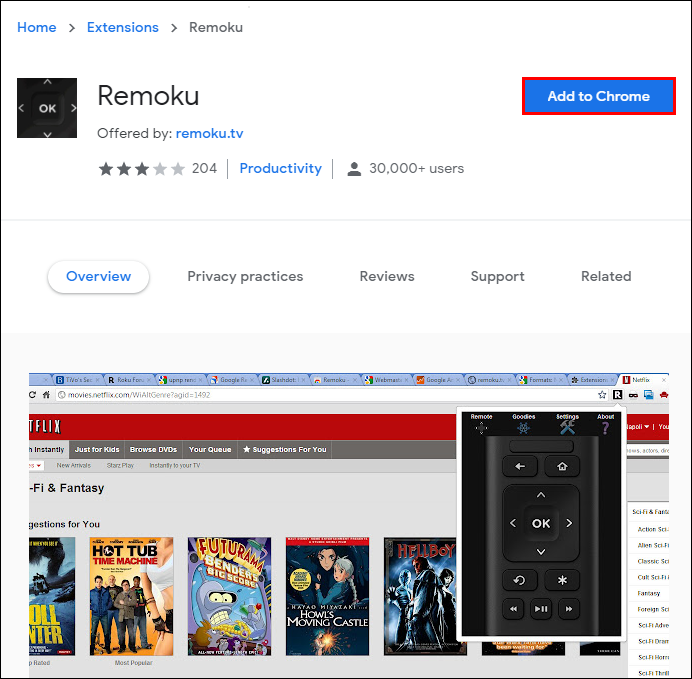Open the Extensions breadcrumb link
692x679 pixels.
[123, 27]
